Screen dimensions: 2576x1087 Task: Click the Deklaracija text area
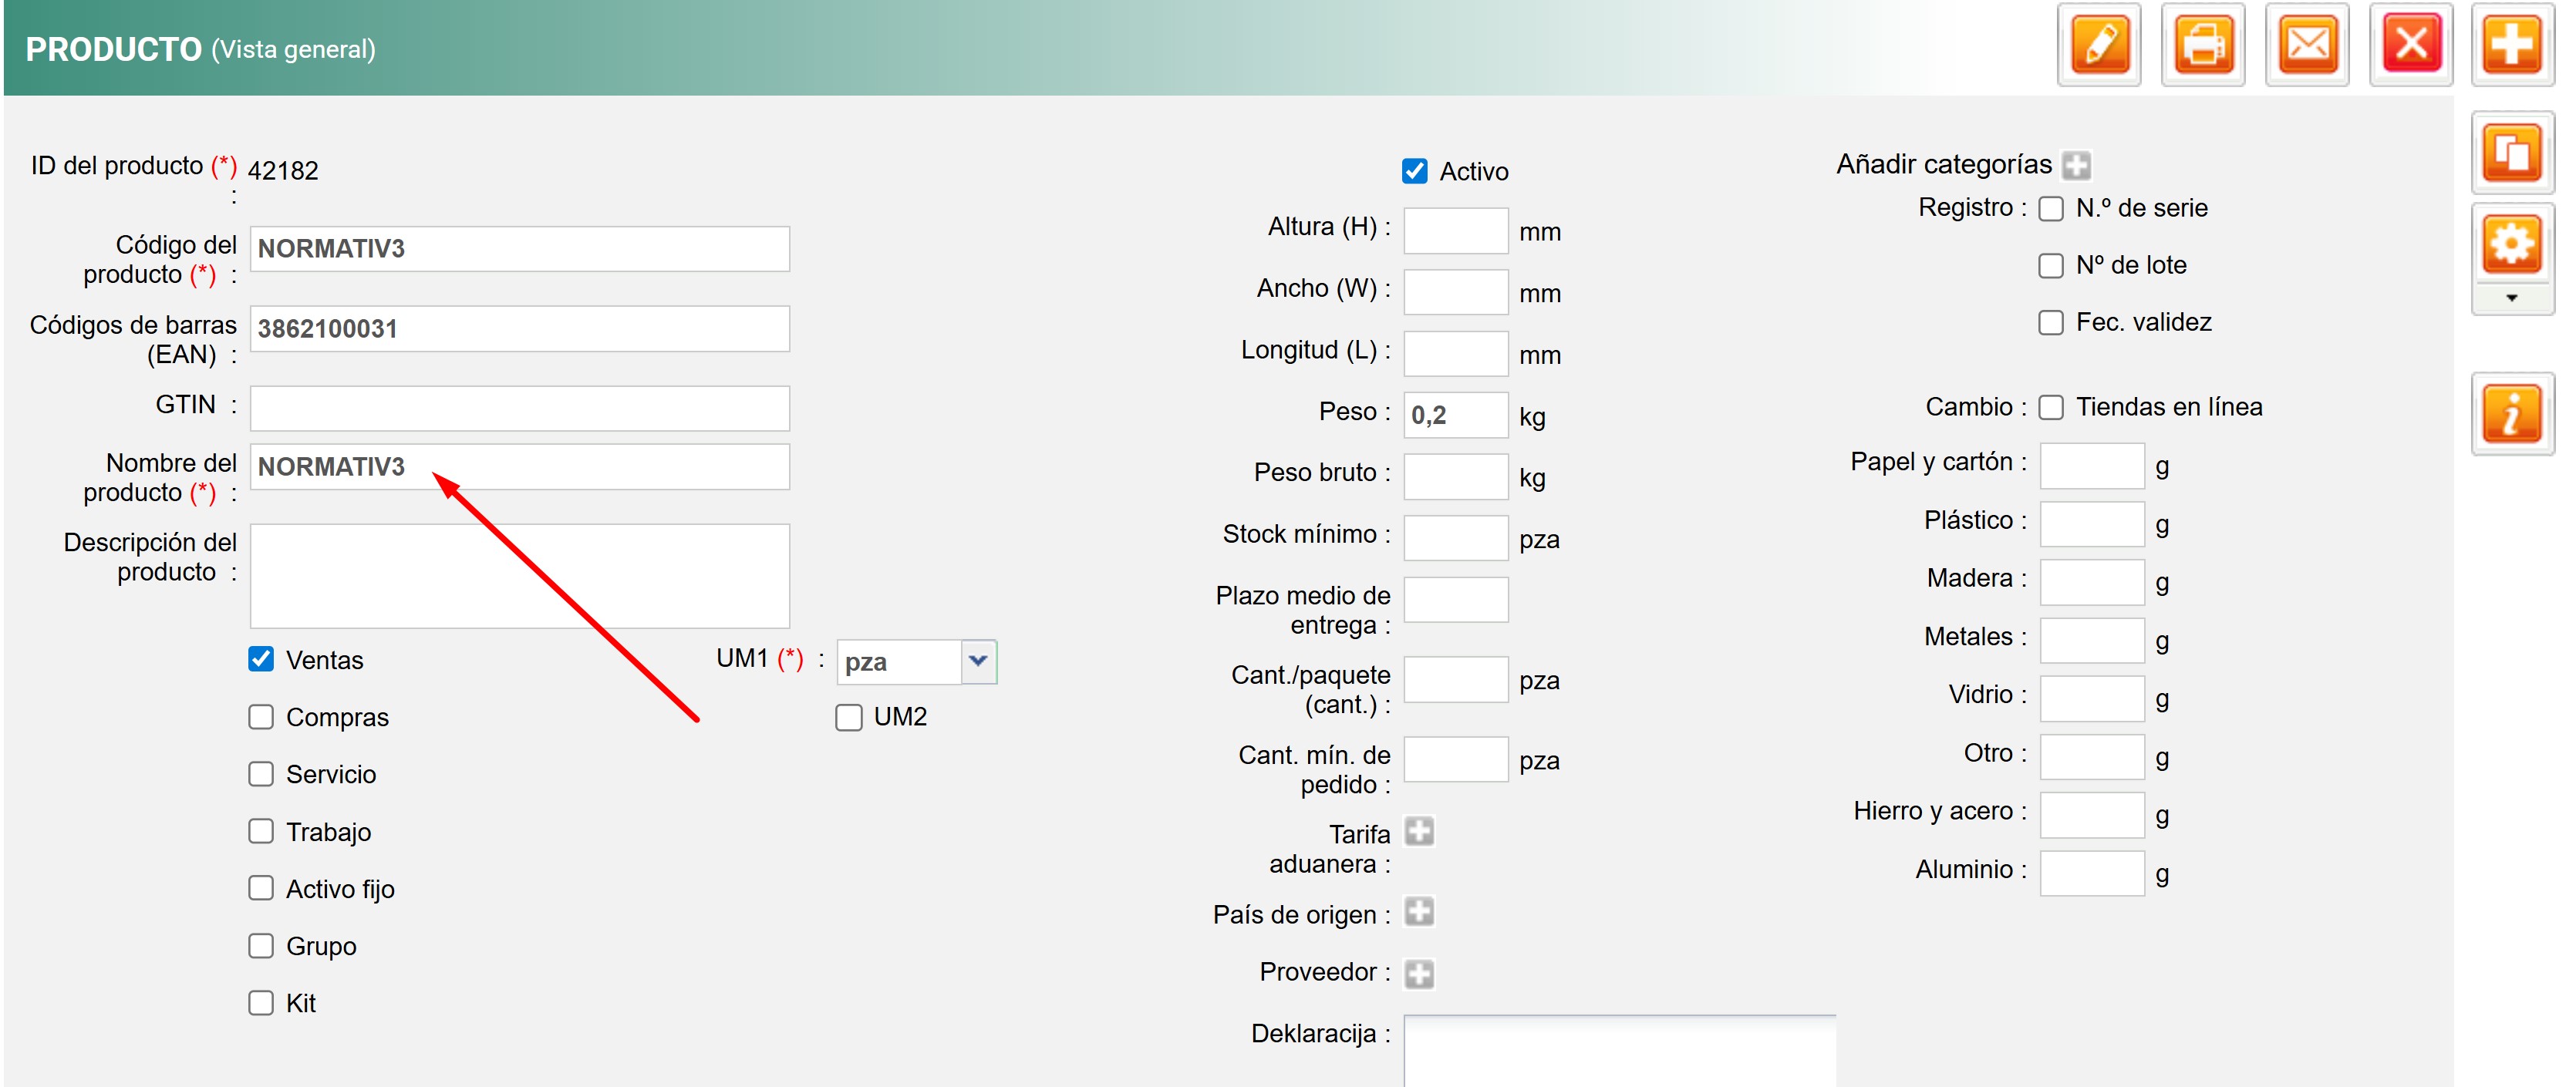(x=1620, y=1051)
